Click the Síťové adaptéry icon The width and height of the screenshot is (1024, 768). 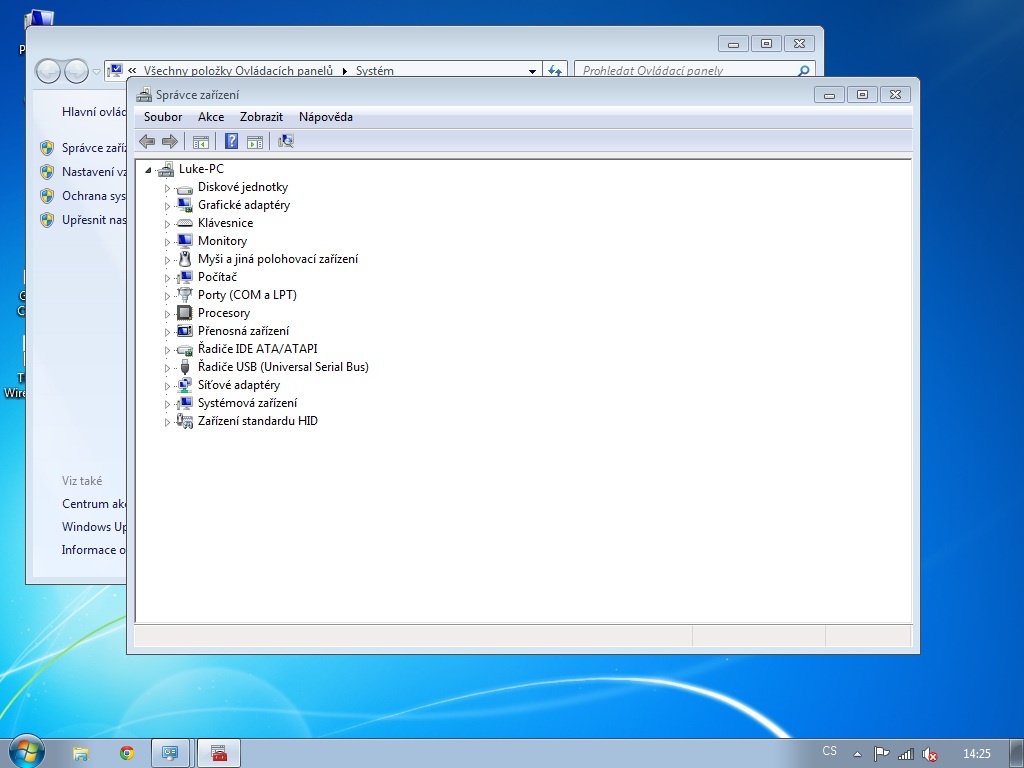tap(185, 385)
